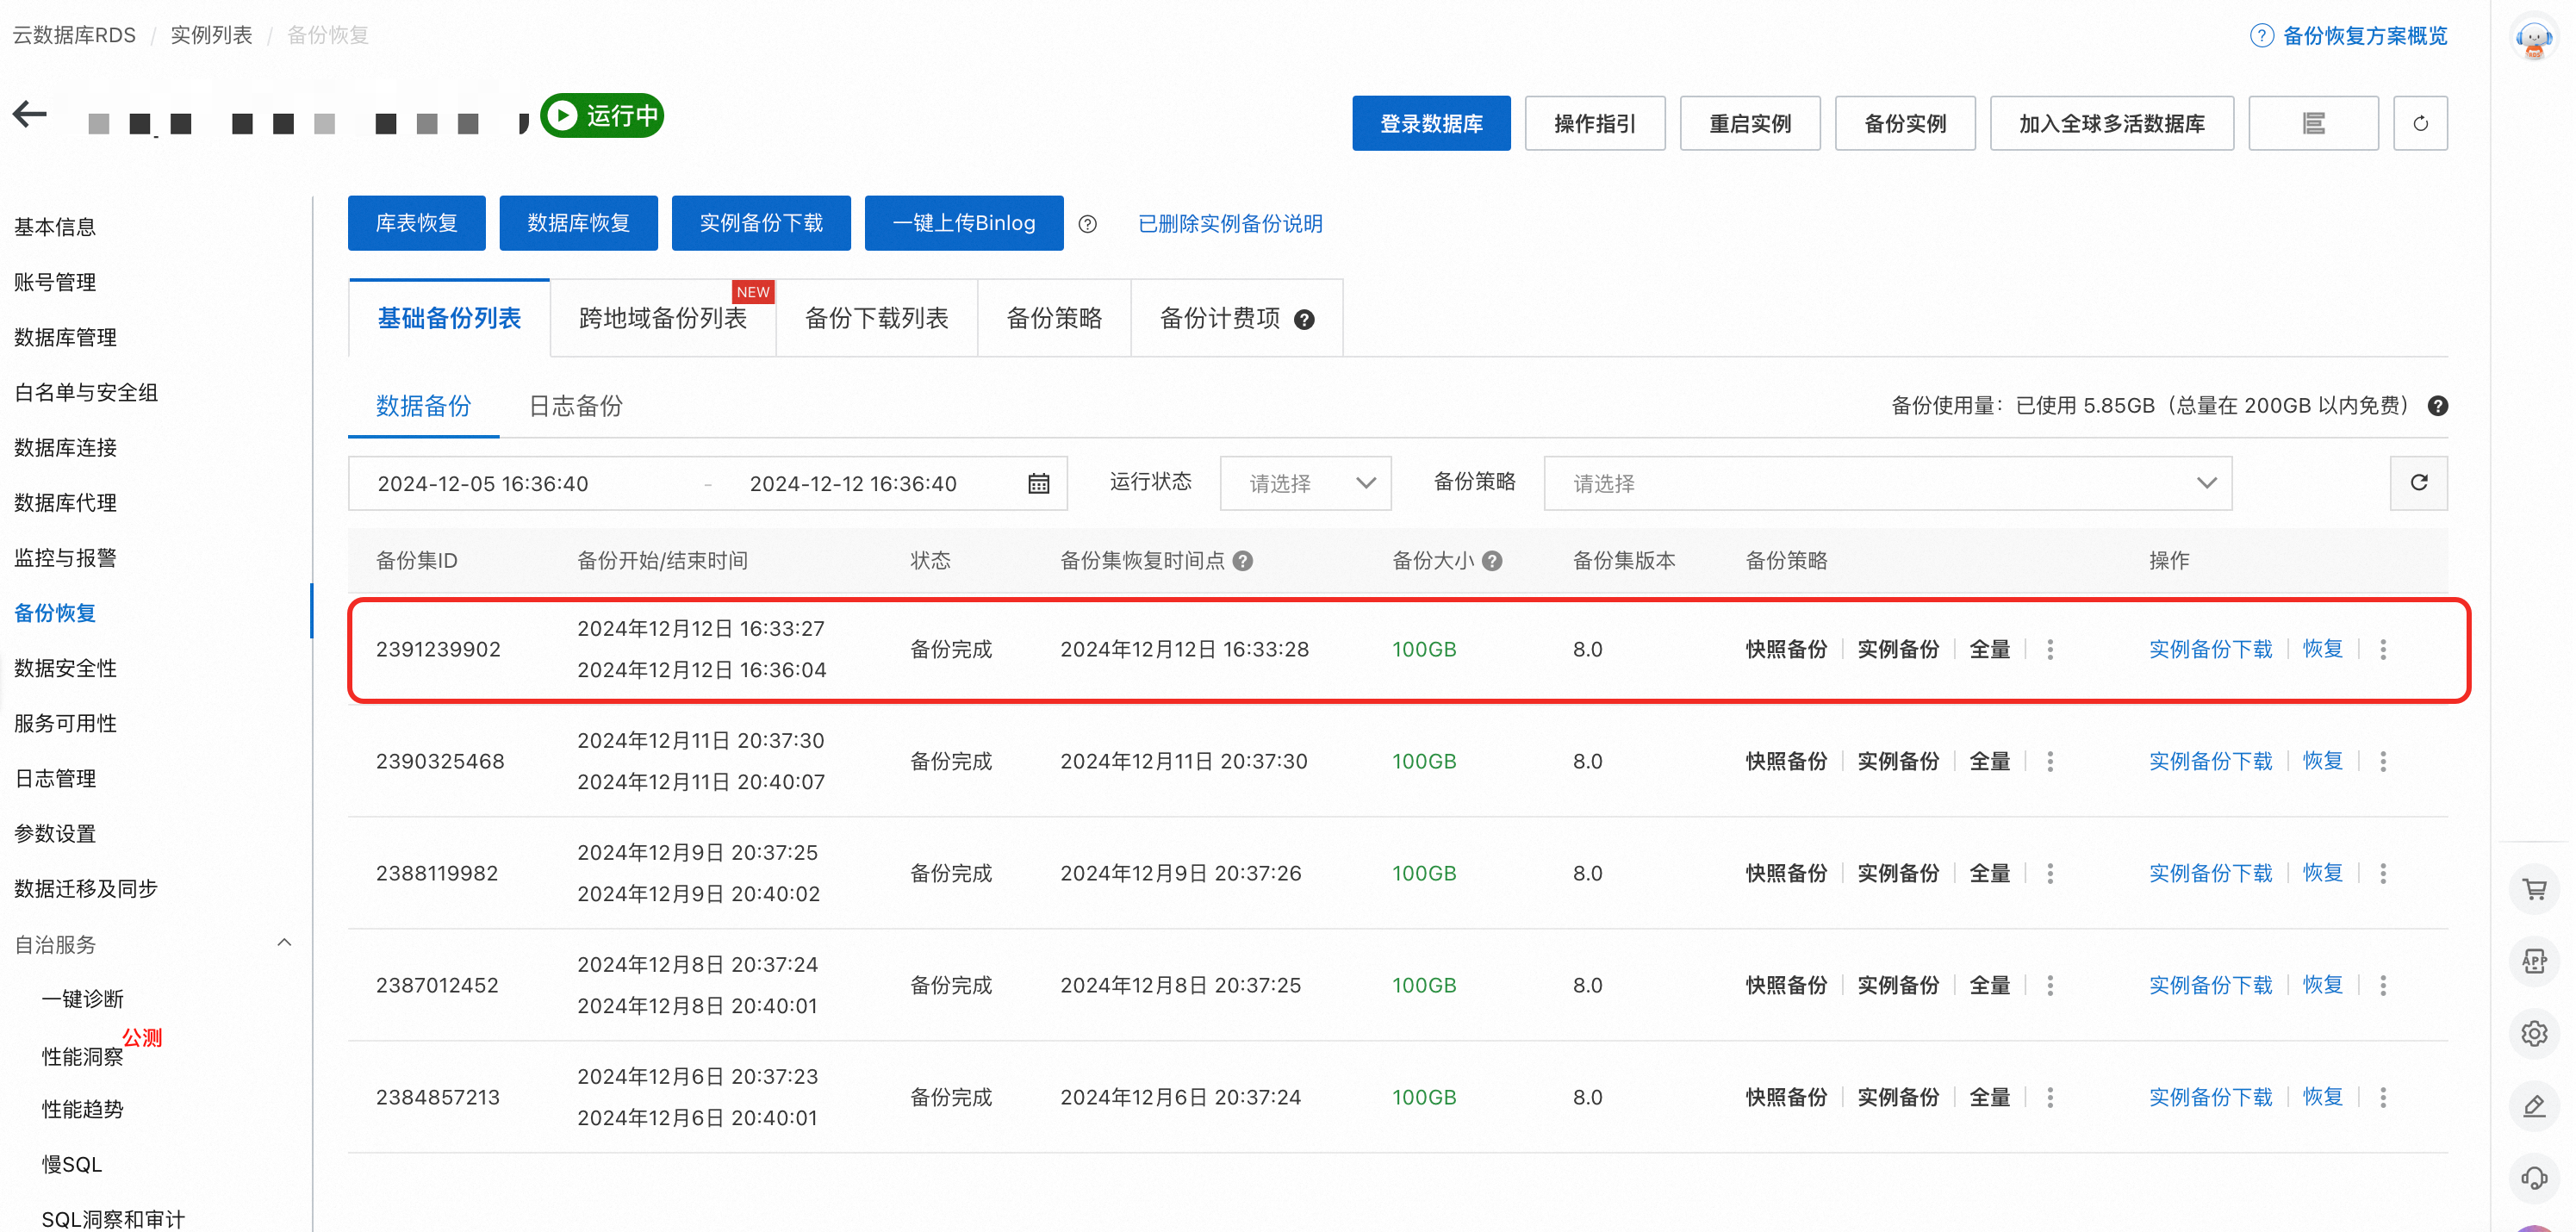Click the 备份实例 button
Screen dimensions: 2576x1232
[x=1905, y=123]
